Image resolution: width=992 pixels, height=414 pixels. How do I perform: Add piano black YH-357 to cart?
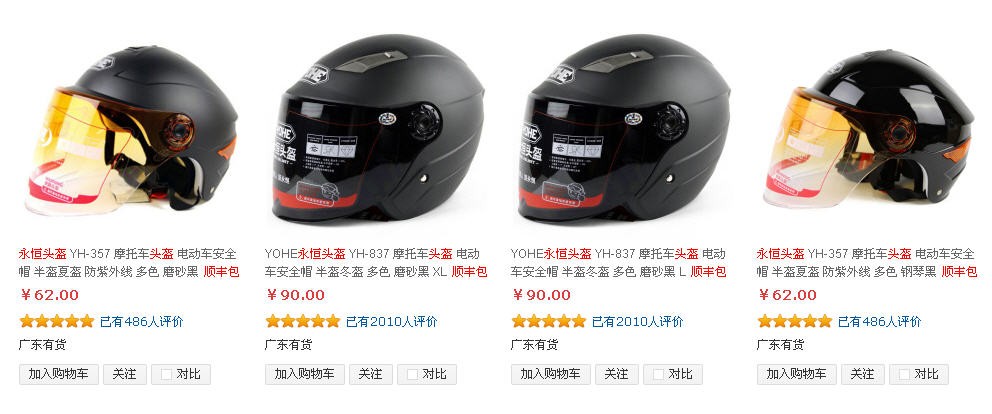[797, 374]
